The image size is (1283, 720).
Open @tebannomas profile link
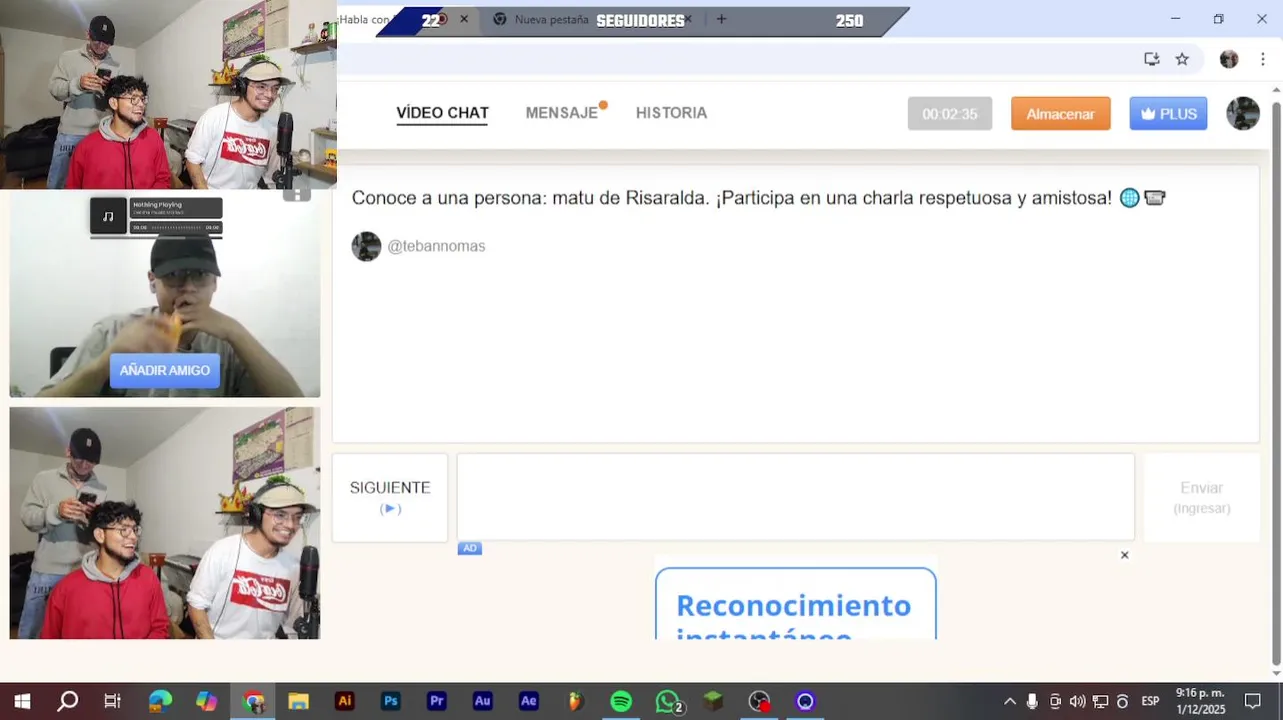[436, 246]
